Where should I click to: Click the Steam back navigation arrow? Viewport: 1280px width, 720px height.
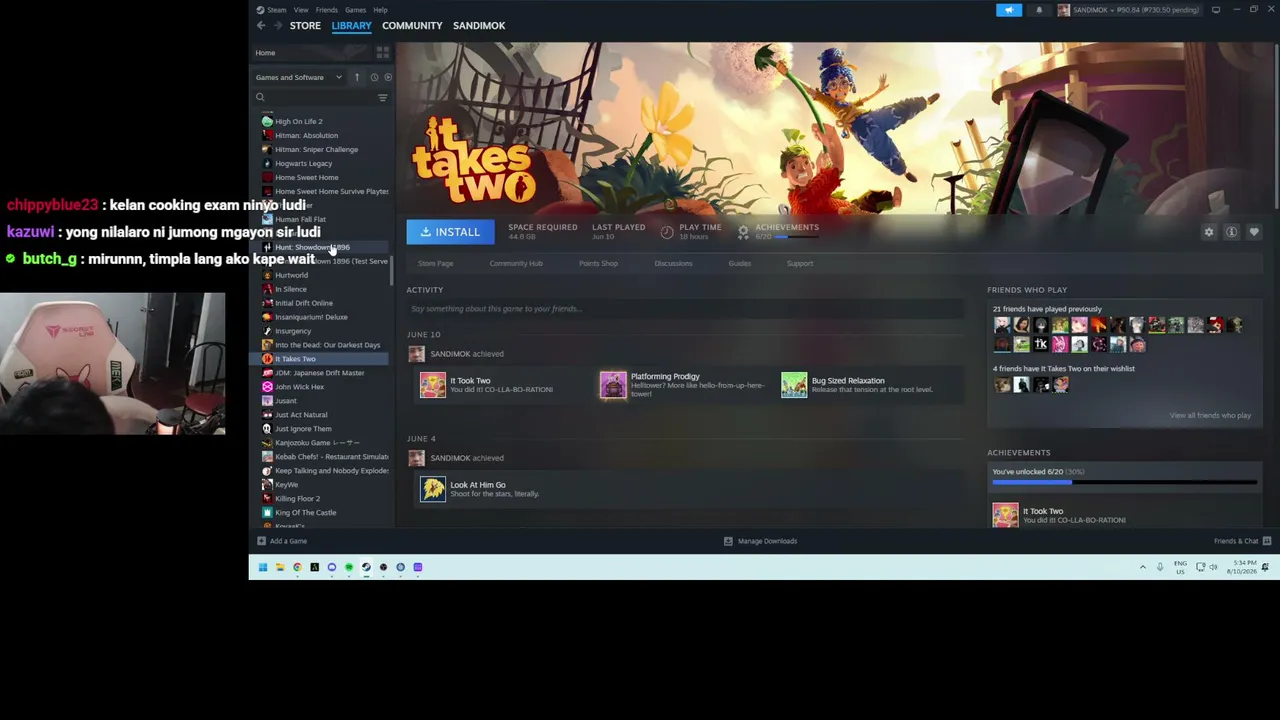tap(261, 26)
